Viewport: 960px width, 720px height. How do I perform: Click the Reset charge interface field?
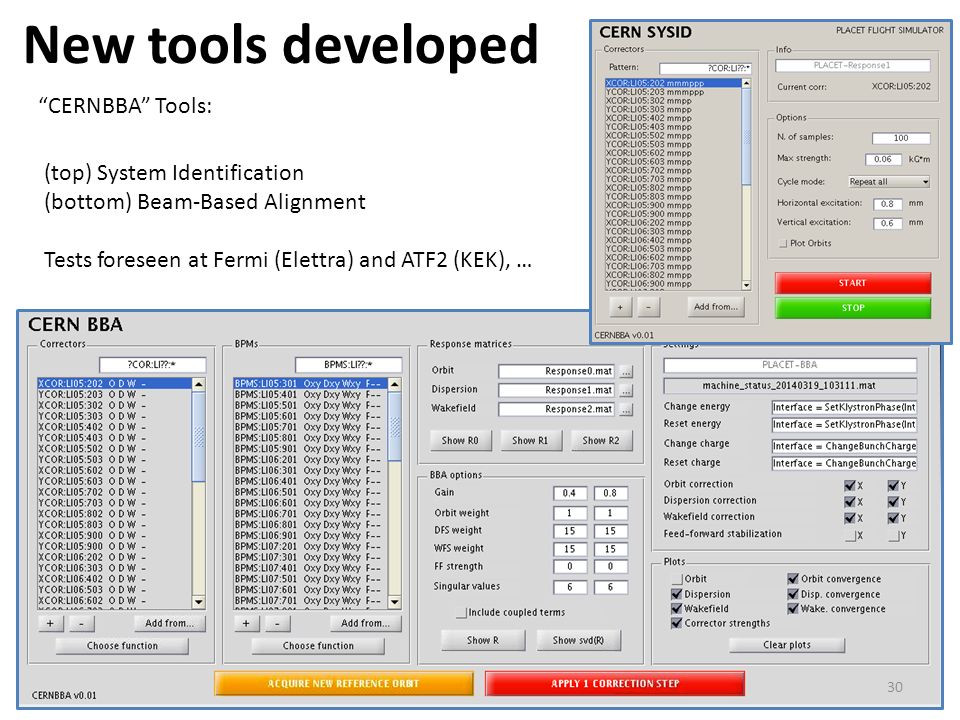(x=844, y=463)
